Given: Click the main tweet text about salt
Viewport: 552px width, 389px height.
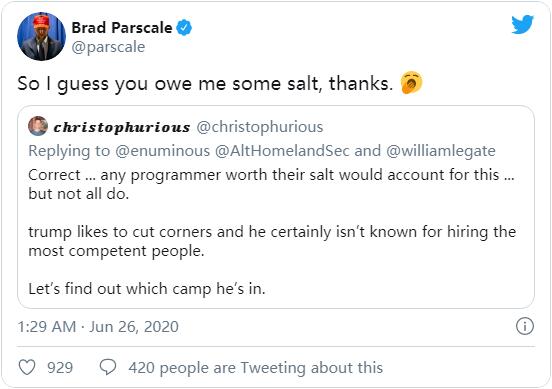Looking at the screenshot, I should [x=205, y=84].
